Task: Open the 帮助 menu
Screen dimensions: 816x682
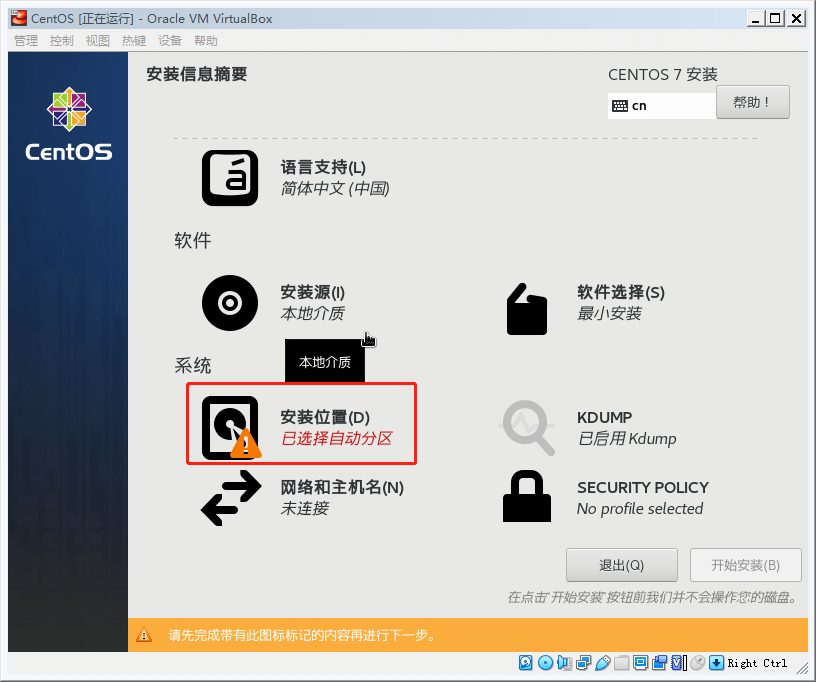Action: pos(206,41)
